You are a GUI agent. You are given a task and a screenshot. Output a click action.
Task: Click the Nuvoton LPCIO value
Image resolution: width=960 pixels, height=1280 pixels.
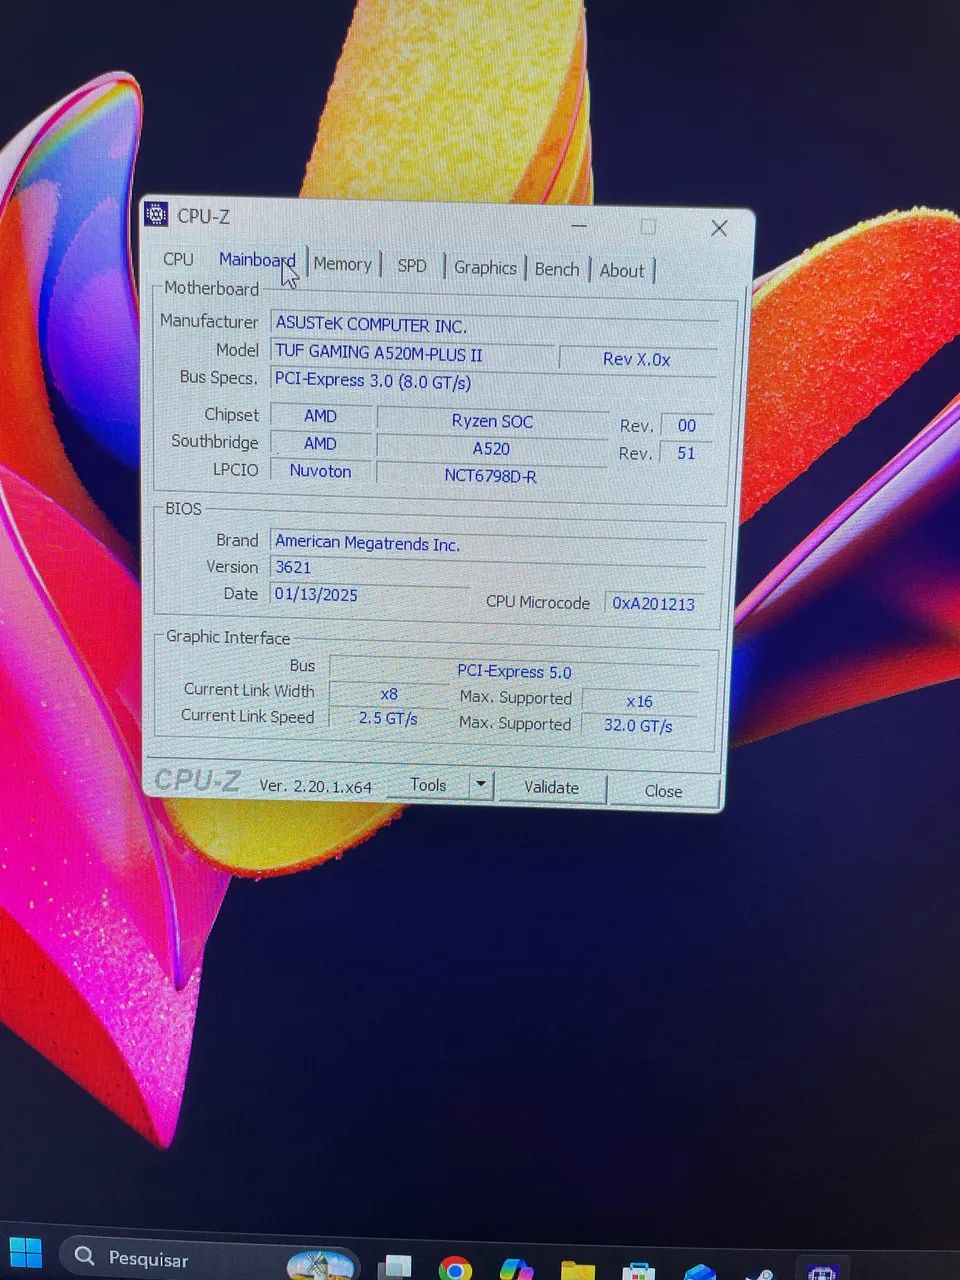click(320, 471)
